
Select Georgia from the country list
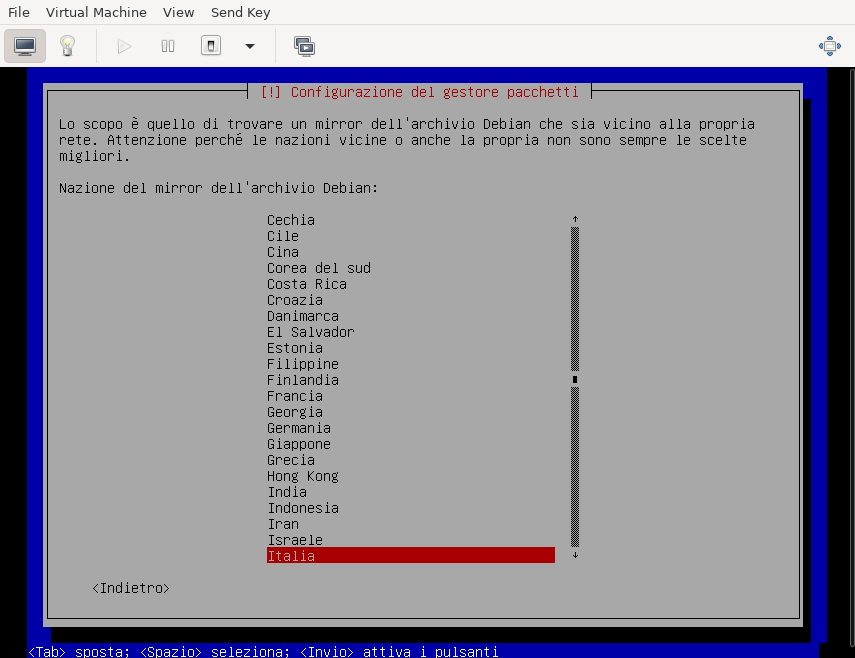pos(411,412)
